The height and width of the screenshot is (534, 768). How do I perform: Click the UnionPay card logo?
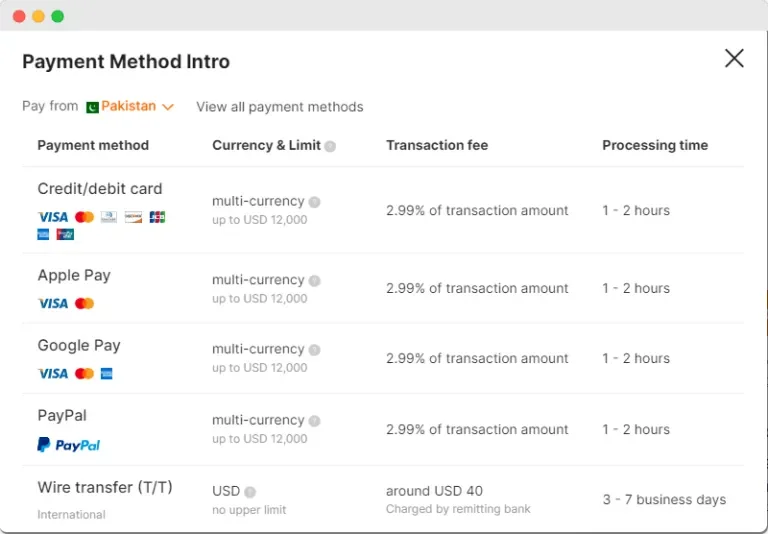[x=65, y=234]
